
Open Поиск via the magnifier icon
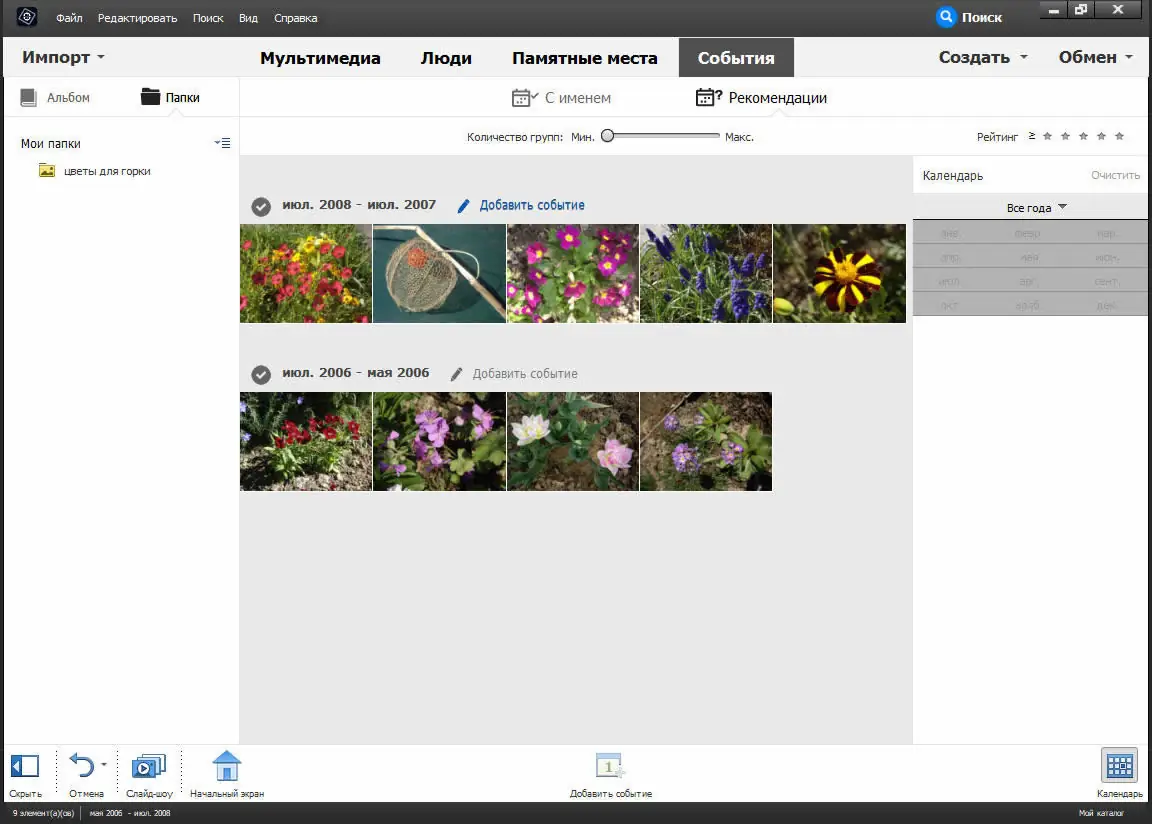click(x=946, y=16)
